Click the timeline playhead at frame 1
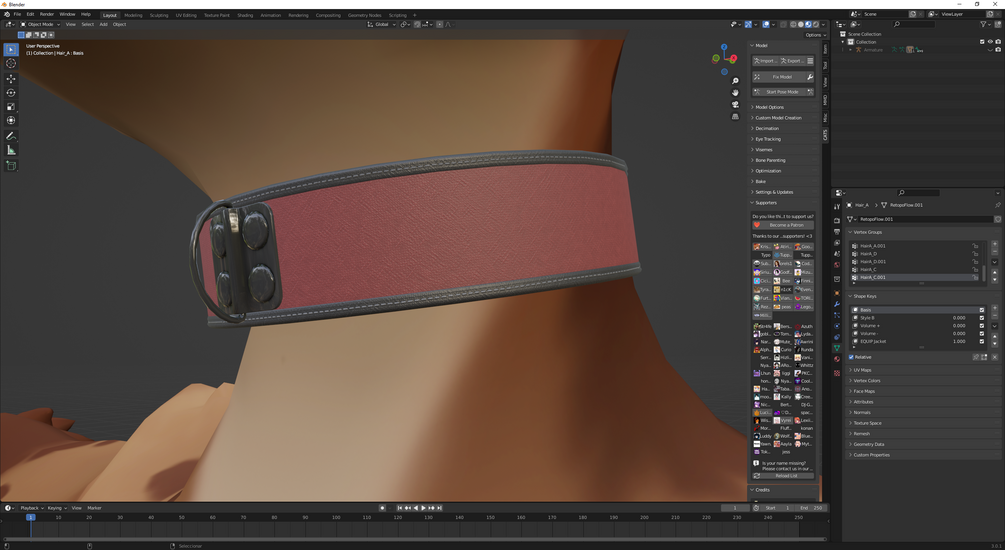Screen dimensions: 1005x550 coord(30,517)
